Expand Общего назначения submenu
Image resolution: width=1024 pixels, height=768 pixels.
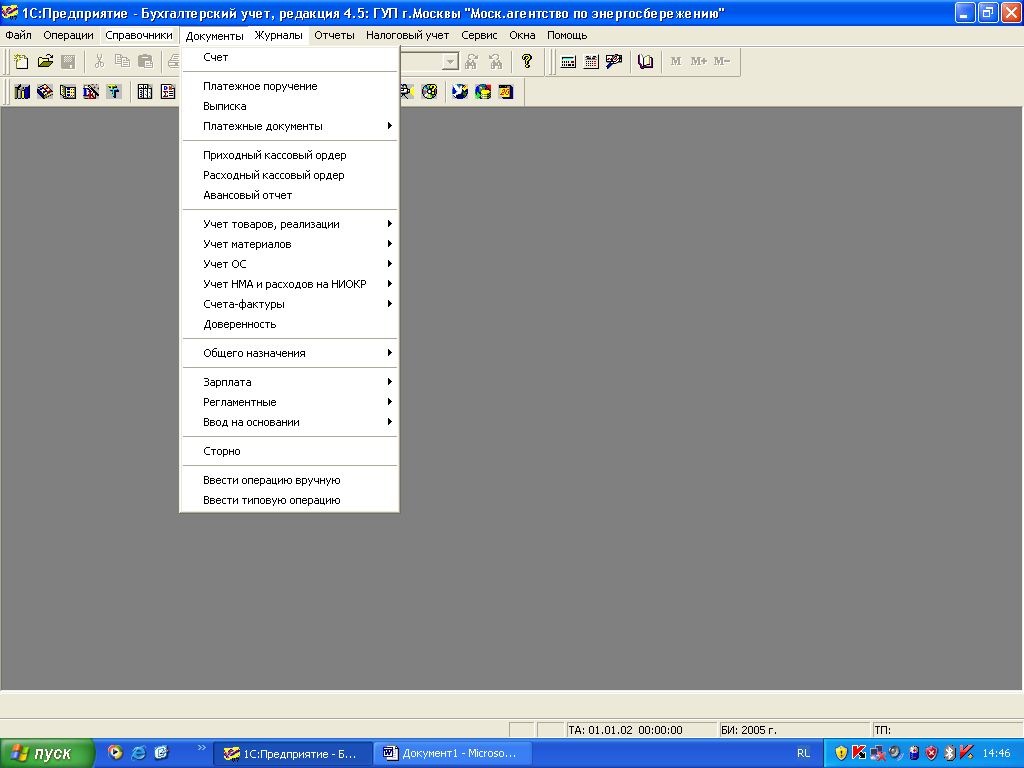pos(289,353)
